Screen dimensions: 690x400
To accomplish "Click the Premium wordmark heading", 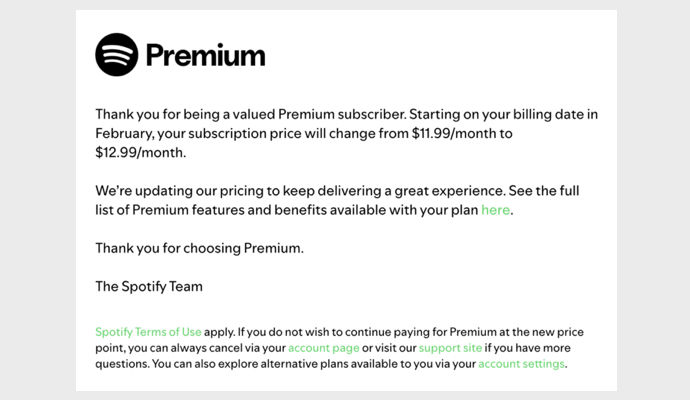I will point(205,55).
